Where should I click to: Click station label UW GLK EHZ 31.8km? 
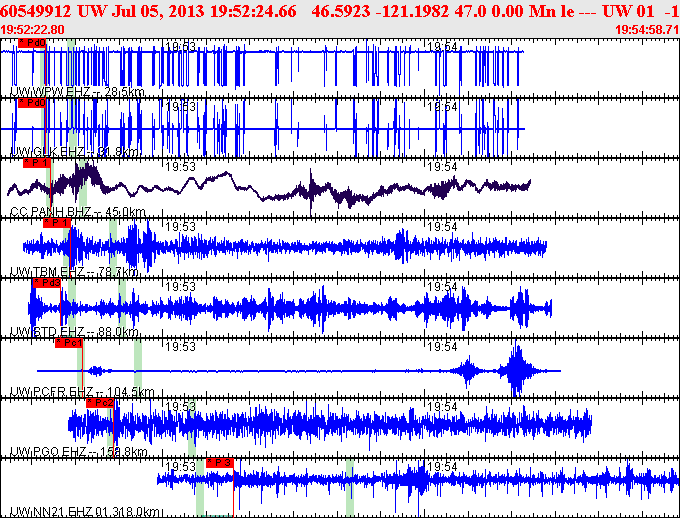75,152
